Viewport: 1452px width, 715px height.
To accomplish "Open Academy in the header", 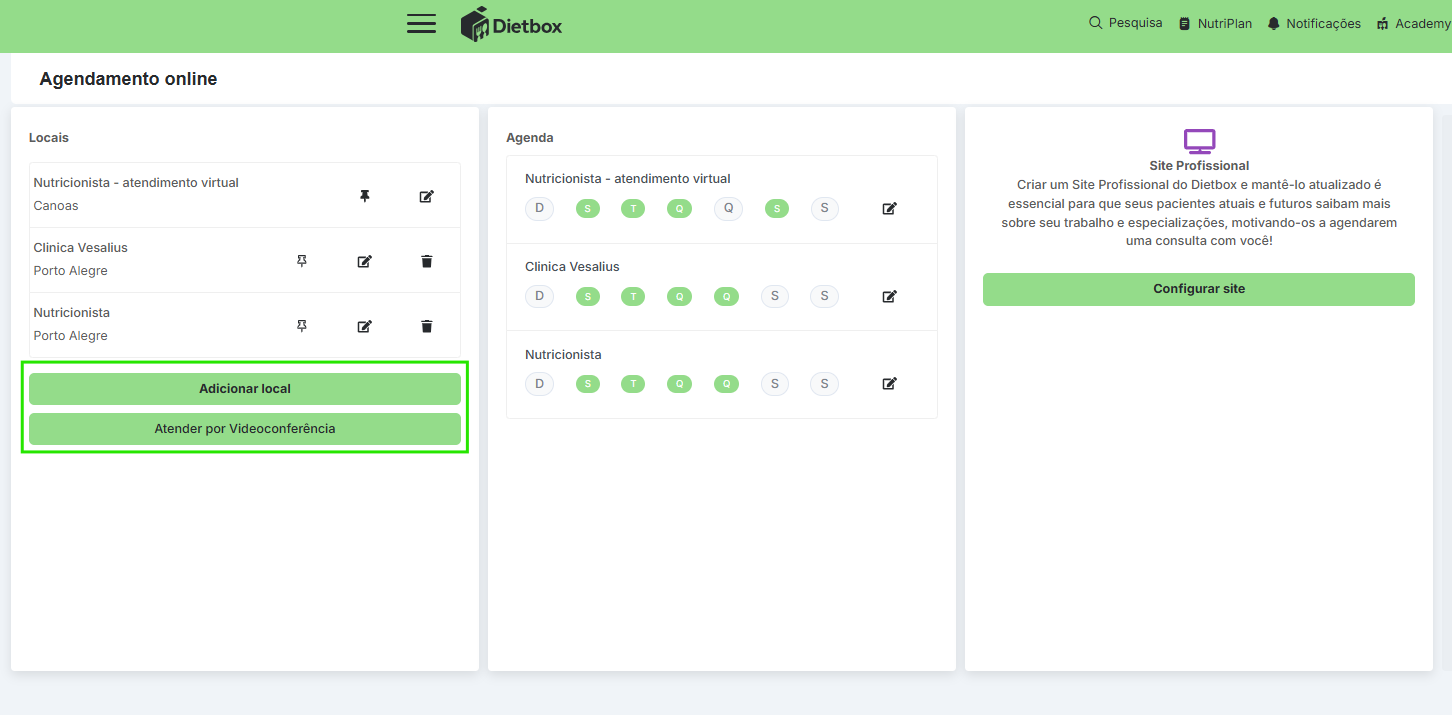I will point(1412,23).
